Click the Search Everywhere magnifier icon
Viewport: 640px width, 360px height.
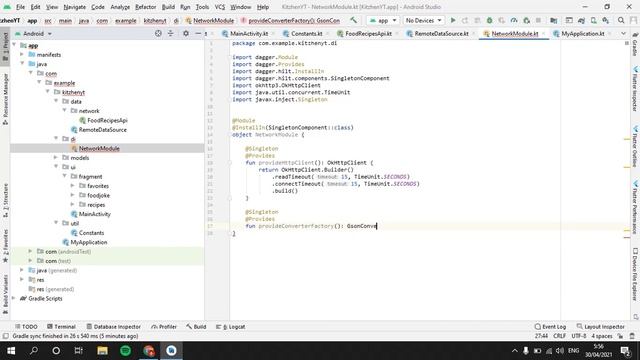(x=621, y=20)
